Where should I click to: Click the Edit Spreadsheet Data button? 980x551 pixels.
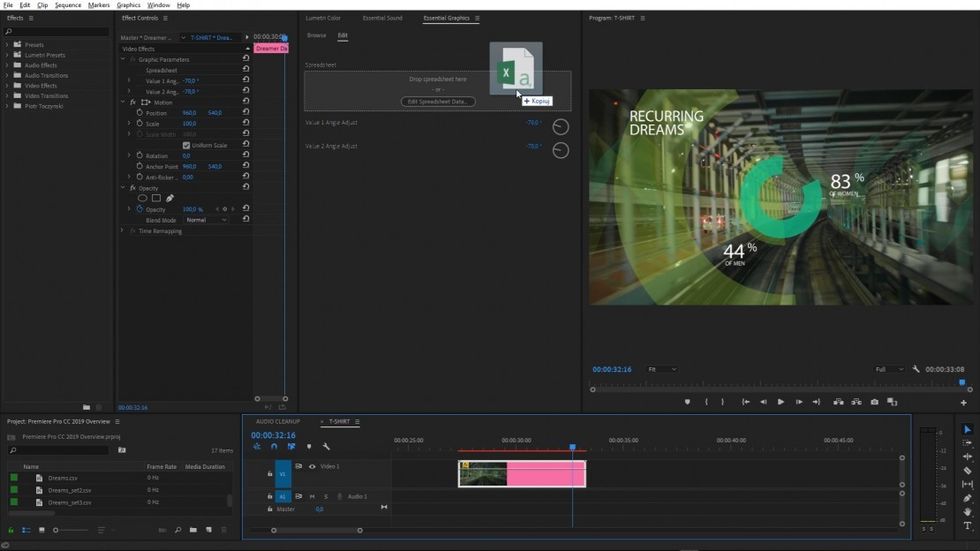pyautogui.click(x=438, y=101)
